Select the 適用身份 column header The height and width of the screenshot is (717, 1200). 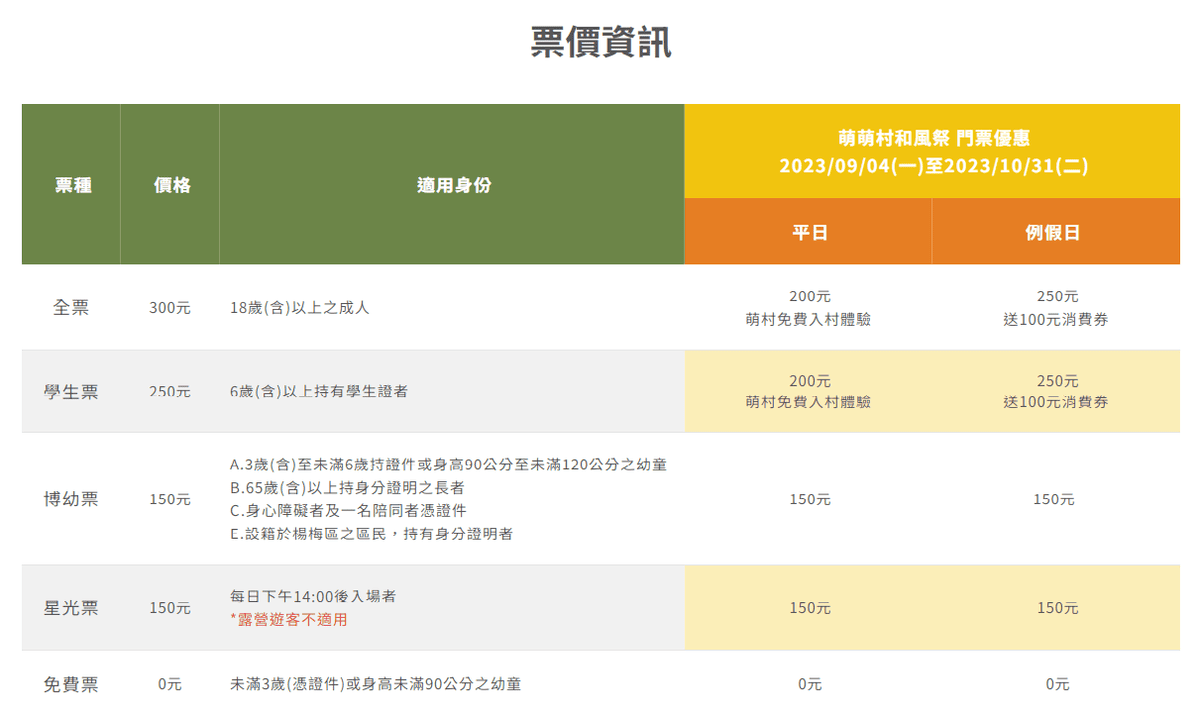click(453, 185)
